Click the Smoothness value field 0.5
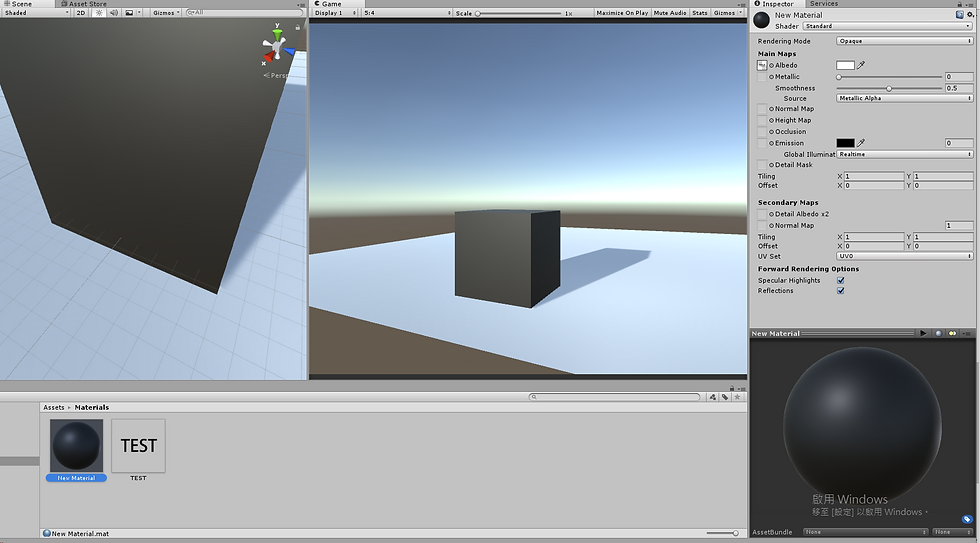 pos(959,88)
